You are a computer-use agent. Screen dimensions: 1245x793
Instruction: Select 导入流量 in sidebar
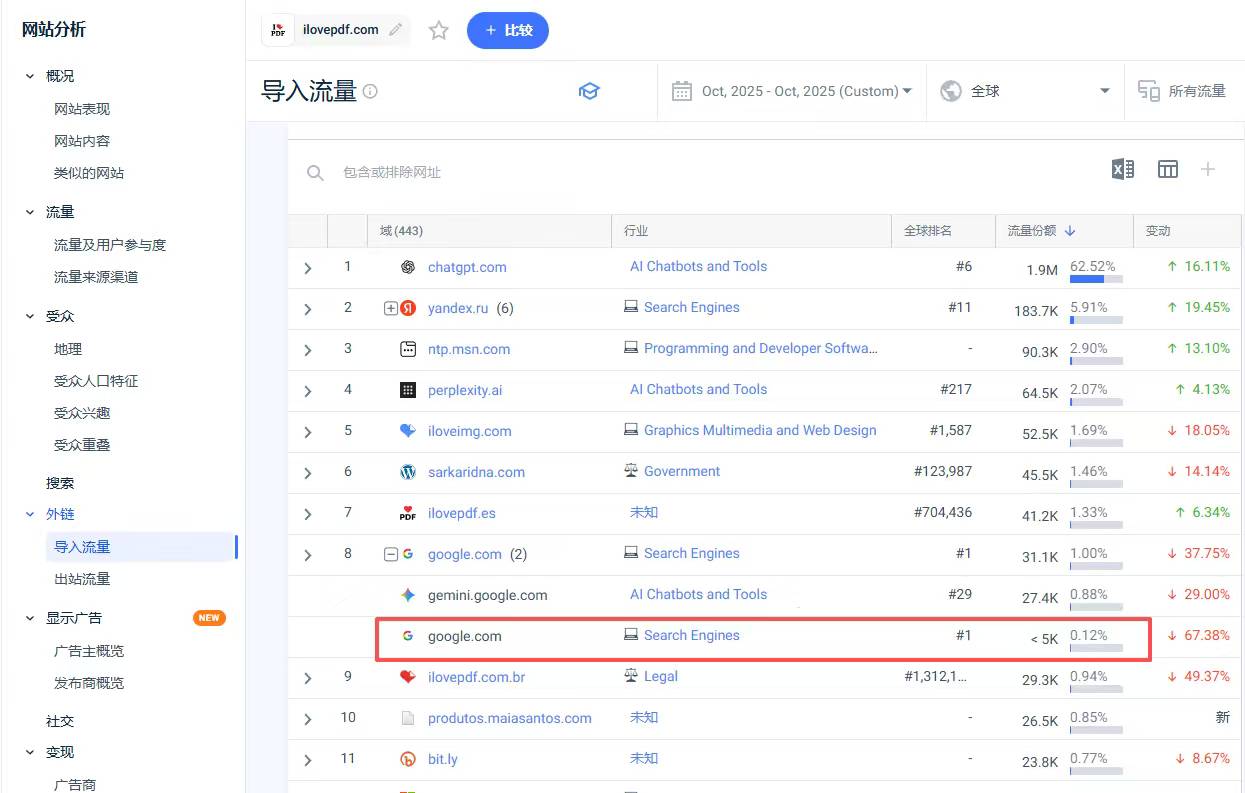[82, 547]
